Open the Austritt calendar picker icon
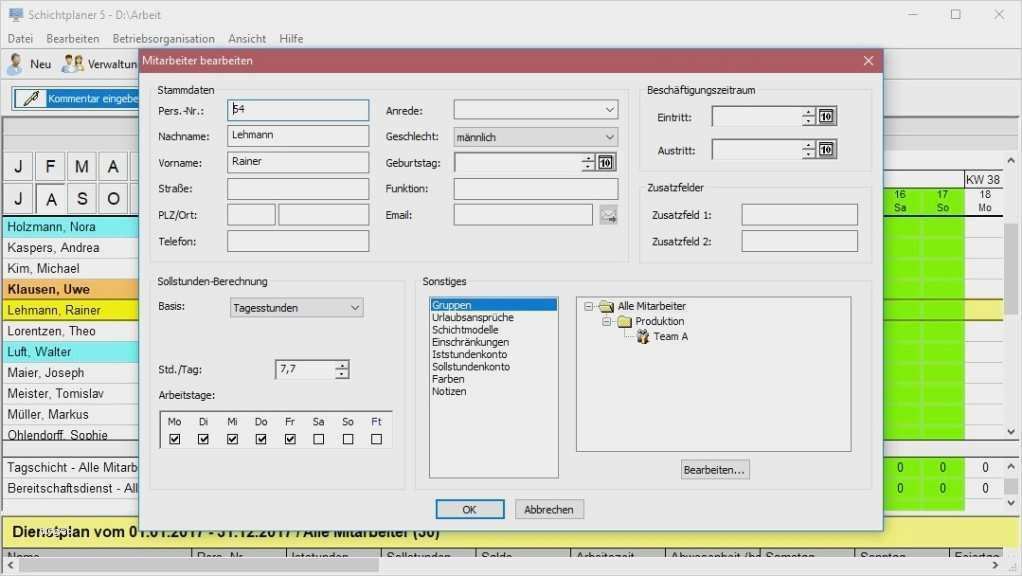The height and width of the screenshot is (576, 1022). 824,149
